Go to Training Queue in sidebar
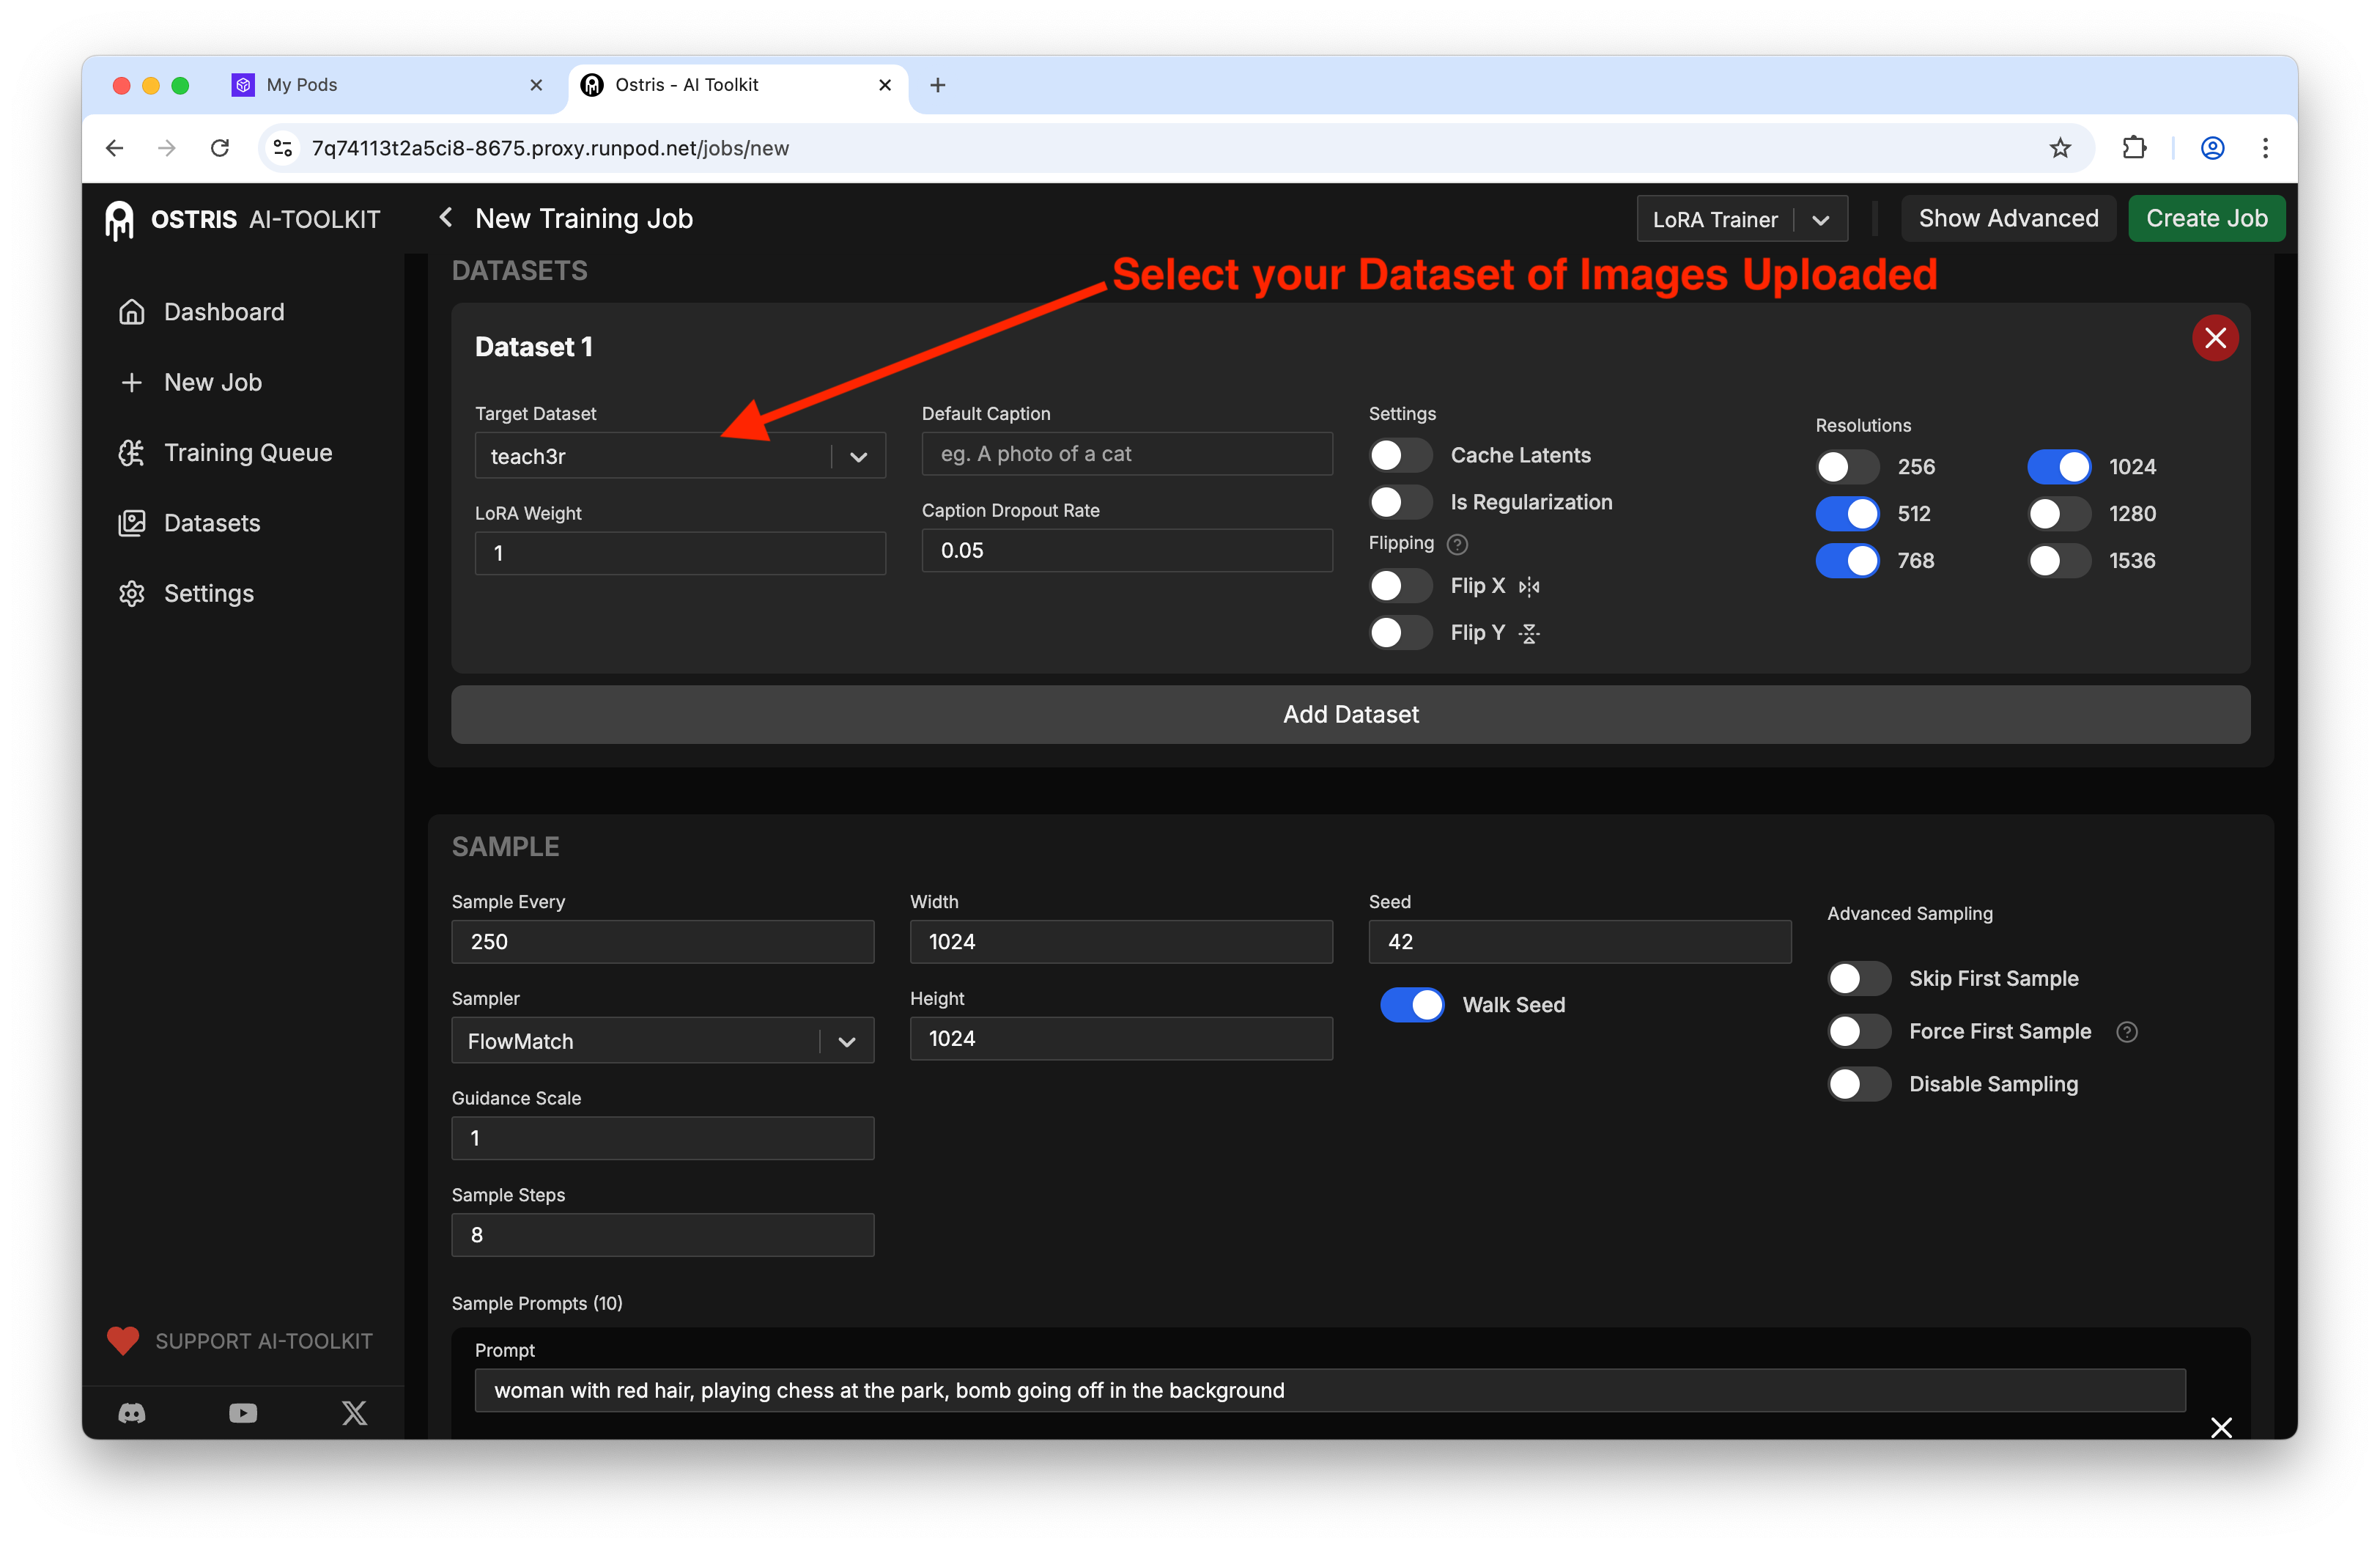Image resolution: width=2380 pixels, height=1548 pixels. pos(248,453)
